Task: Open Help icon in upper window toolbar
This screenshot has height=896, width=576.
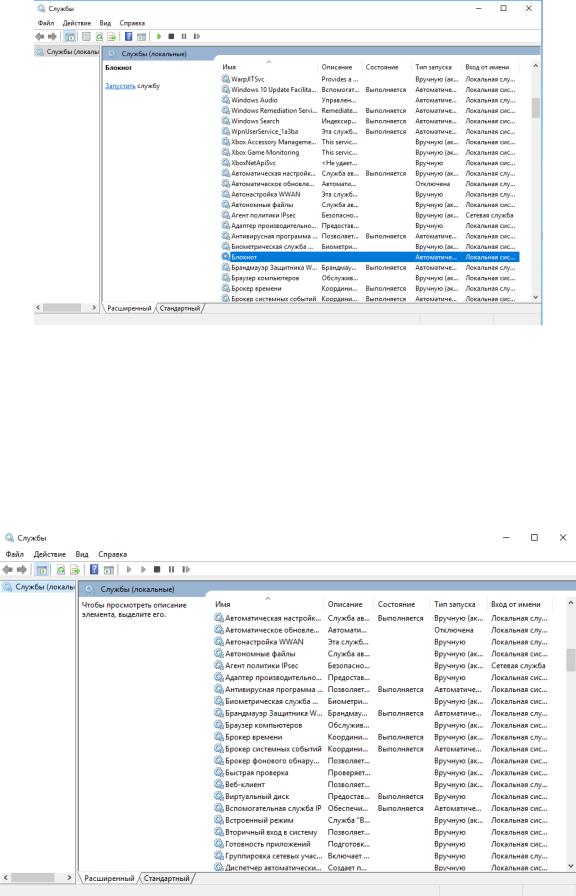Action: (x=129, y=37)
